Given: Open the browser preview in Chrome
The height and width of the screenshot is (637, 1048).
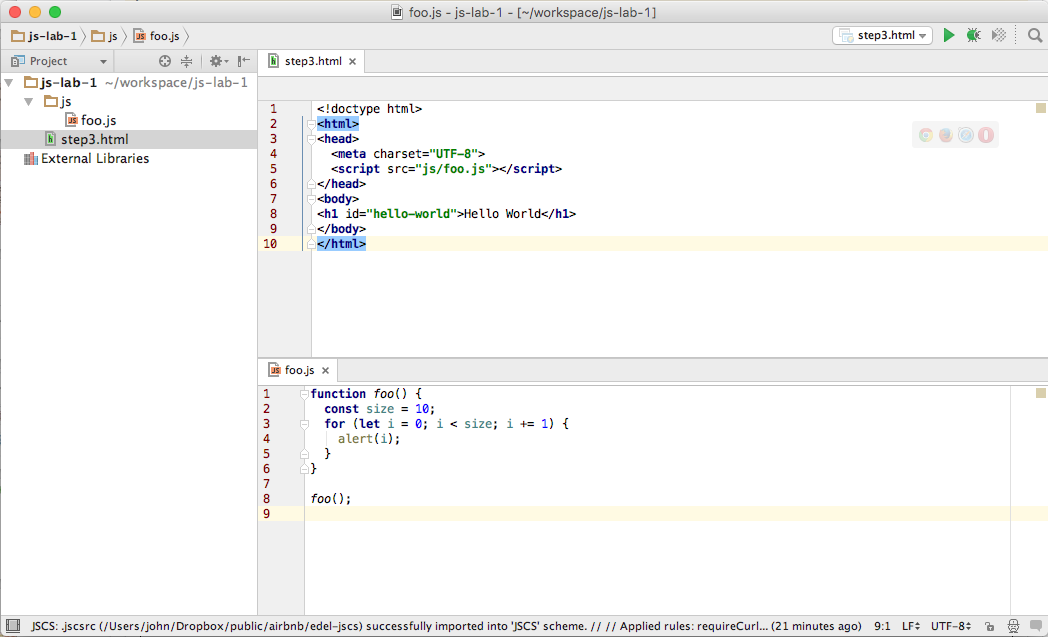Looking at the screenshot, I should [926, 135].
